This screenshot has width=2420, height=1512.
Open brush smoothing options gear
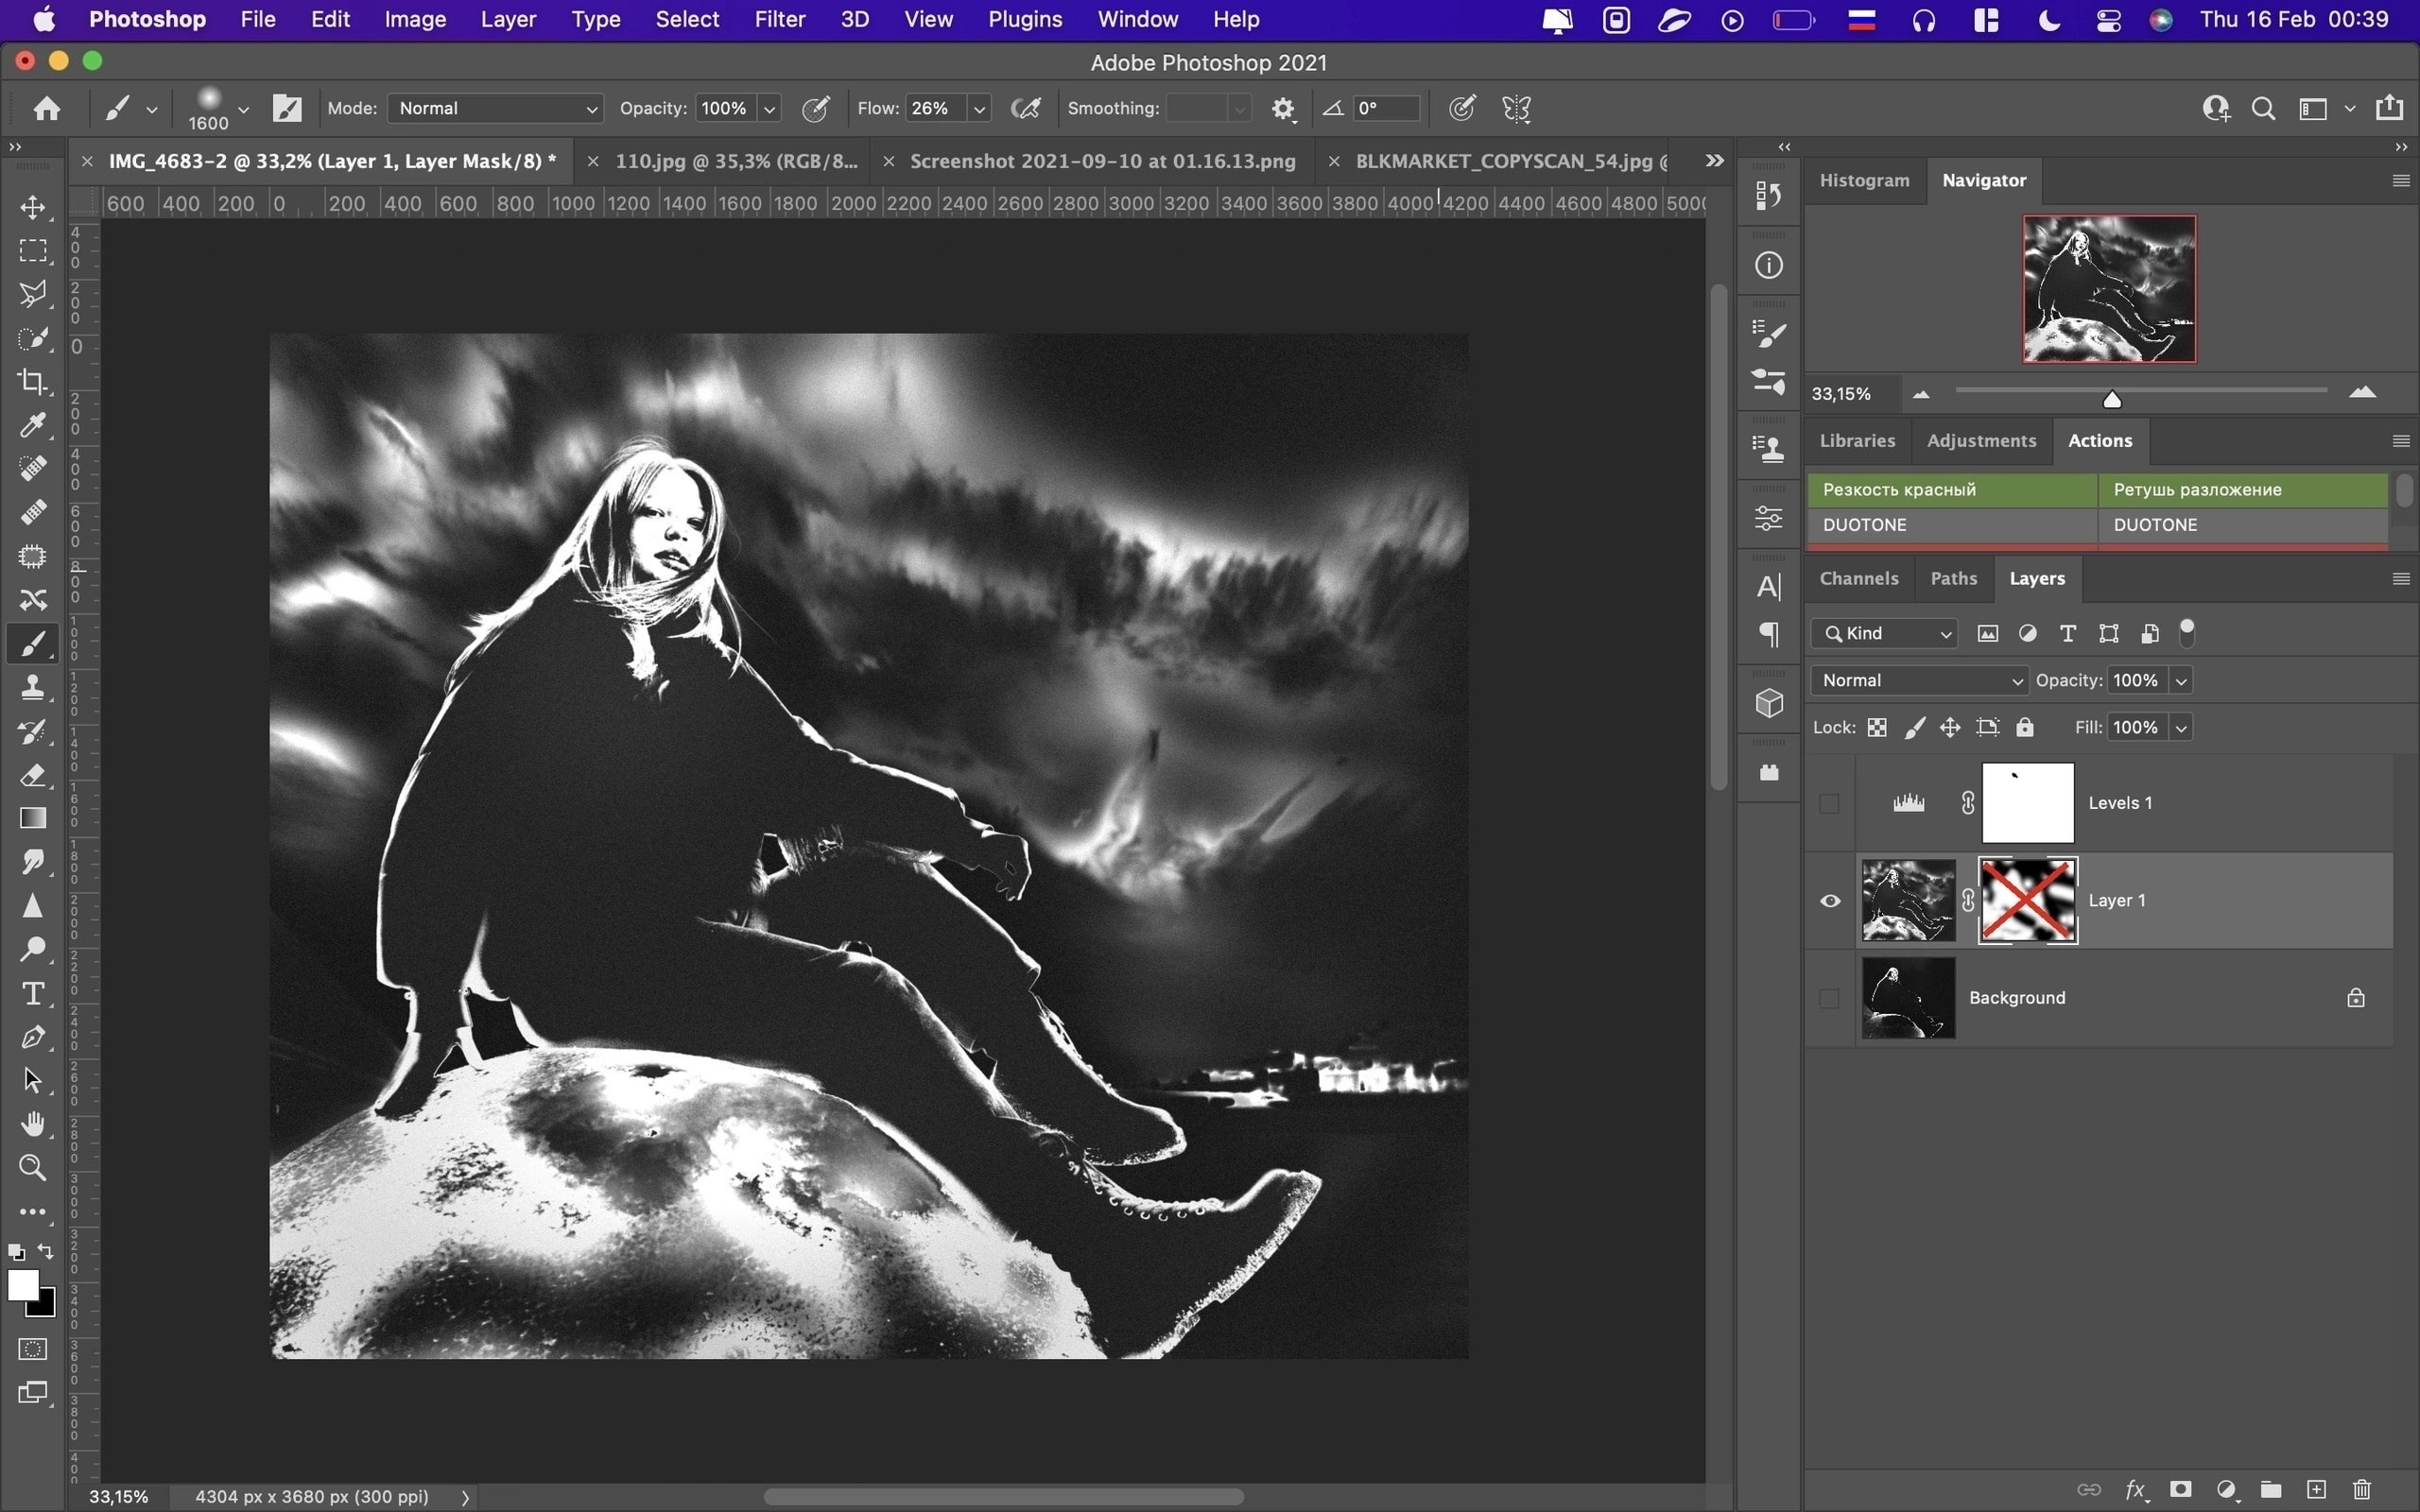tap(1283, 109)
